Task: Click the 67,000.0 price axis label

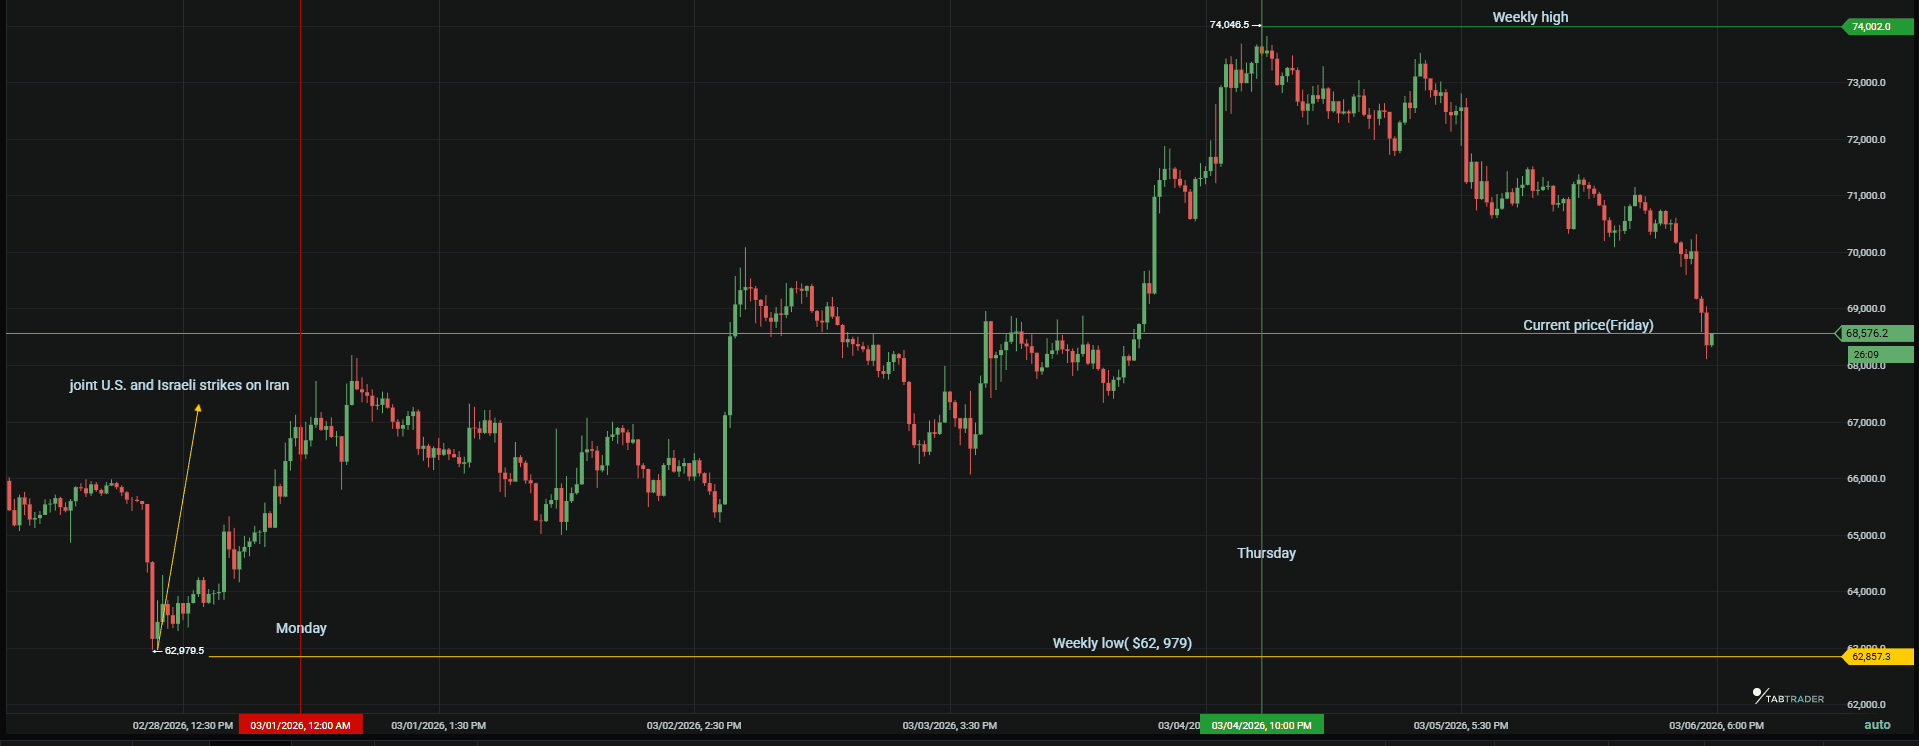Action: pos(1866,423)
